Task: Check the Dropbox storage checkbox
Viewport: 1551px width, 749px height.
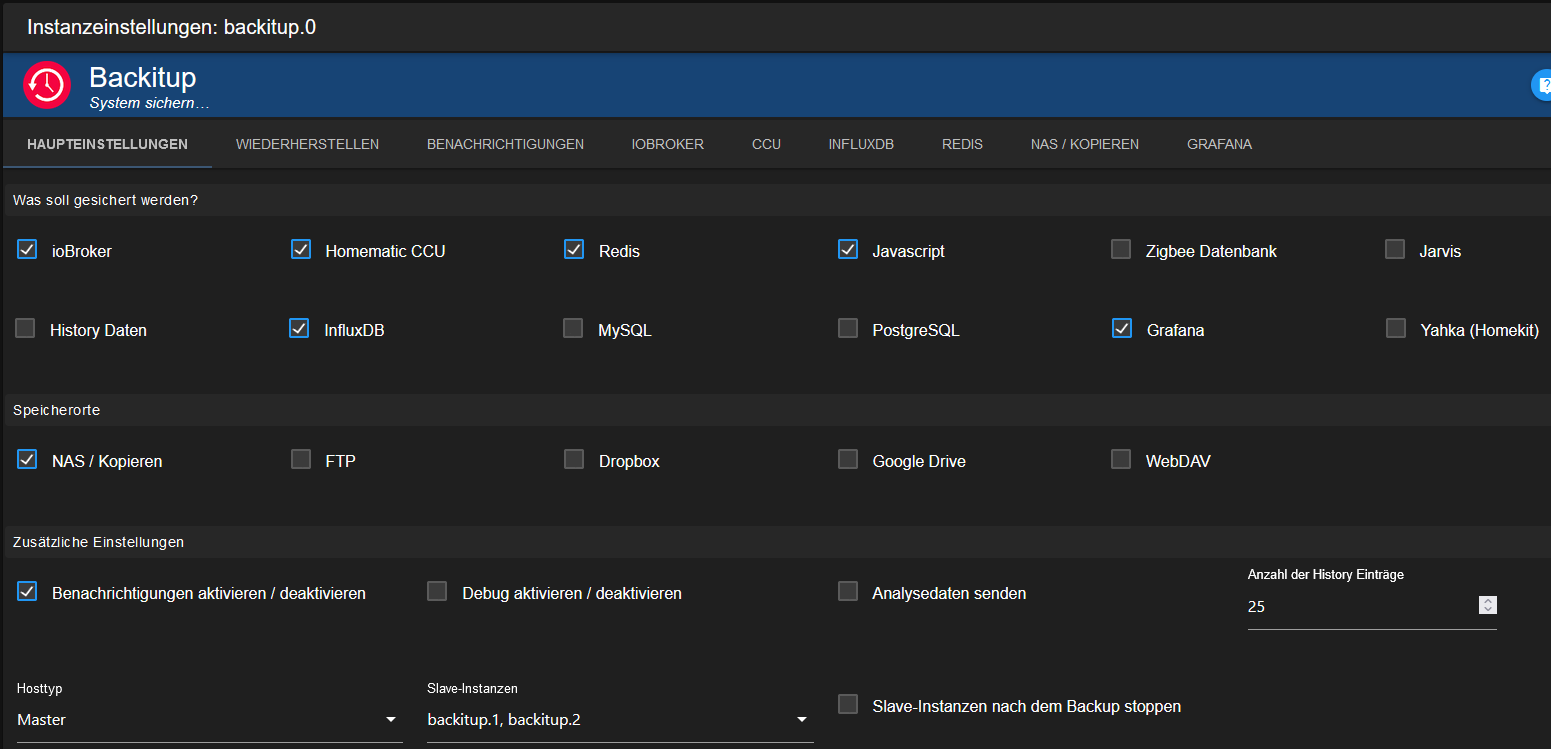Action: click(x=574, y=459)
